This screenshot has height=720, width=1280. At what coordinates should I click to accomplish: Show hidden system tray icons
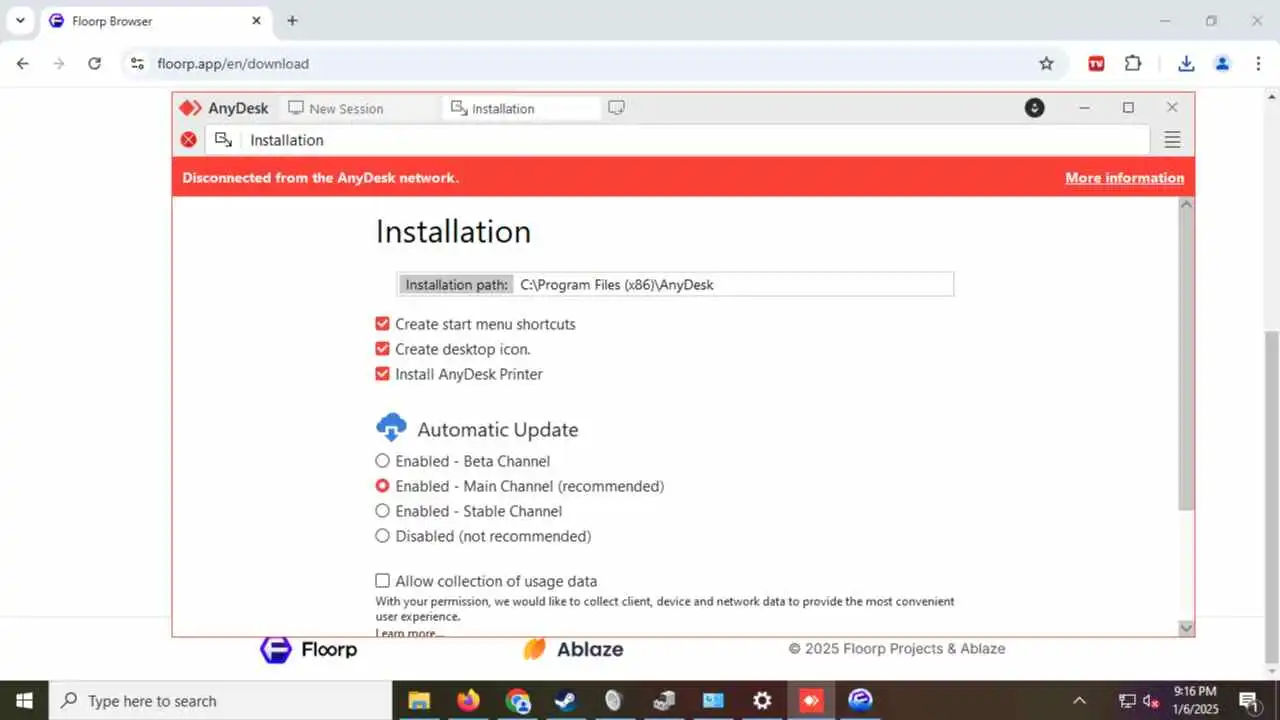1079,700
